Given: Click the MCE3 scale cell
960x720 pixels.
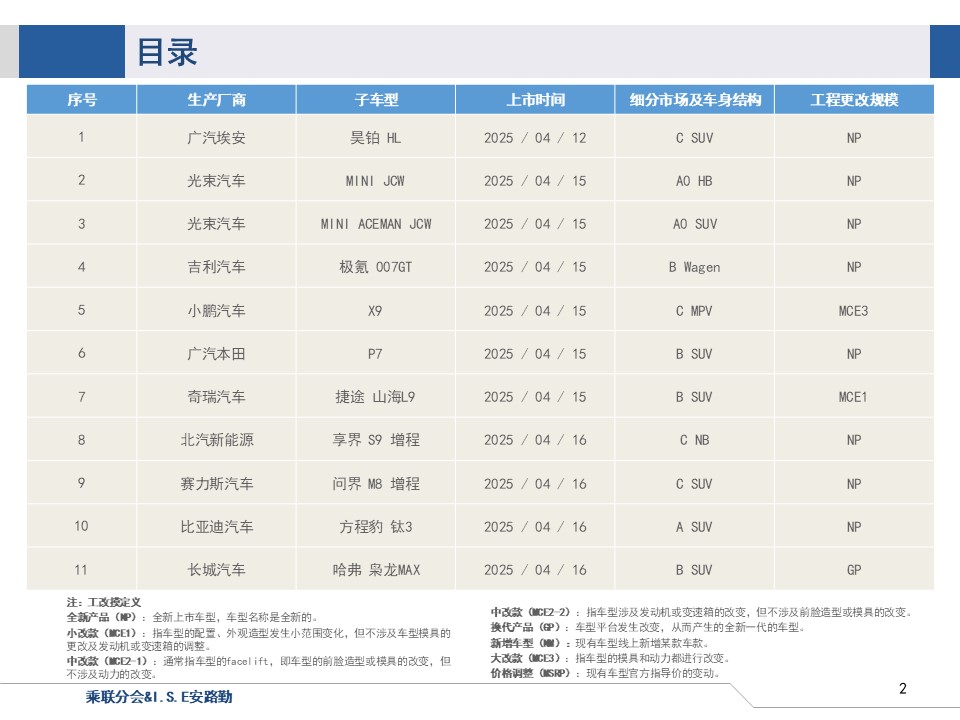Looking at the screenshot, I should [854, 310].
